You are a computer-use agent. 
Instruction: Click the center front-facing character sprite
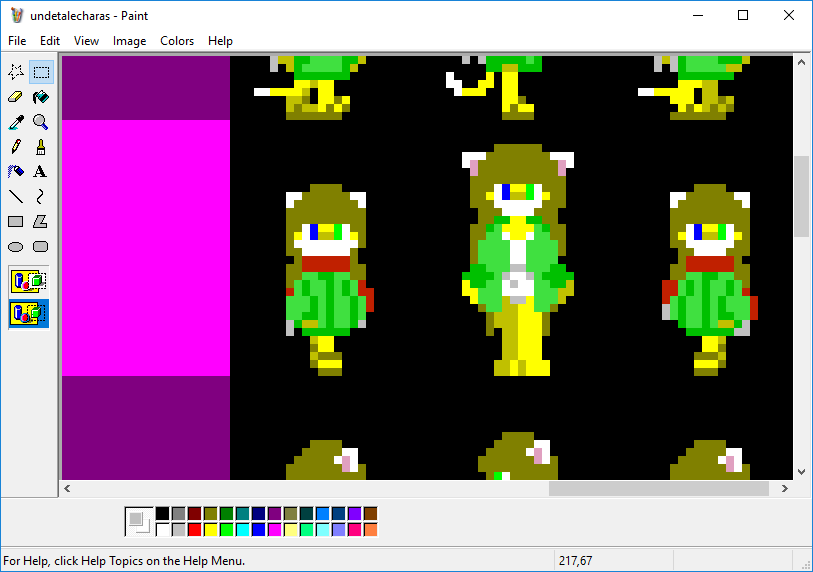point(518,260)
